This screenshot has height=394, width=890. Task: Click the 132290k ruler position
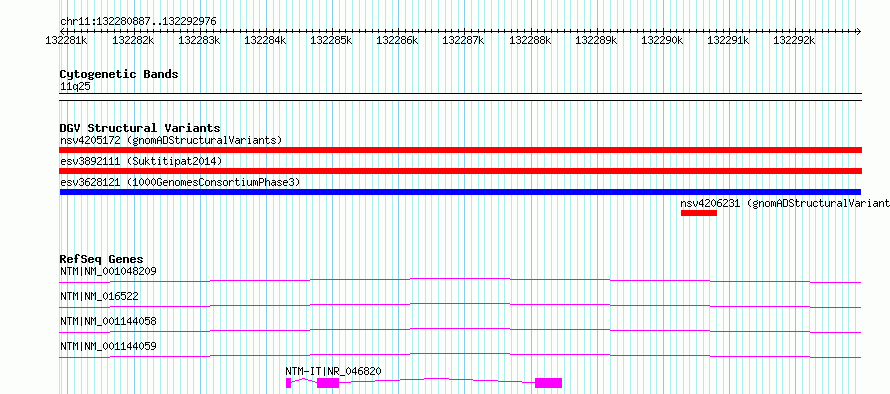662,40
